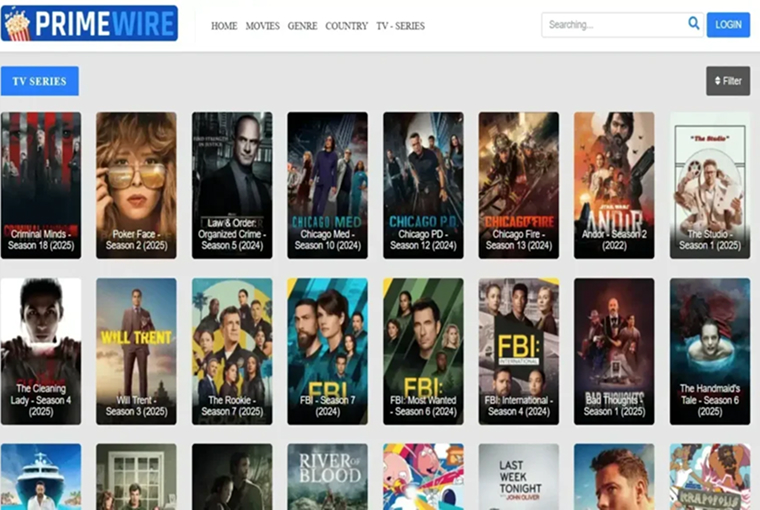Screen dimensions: 760x510
Task: Click the magnifying glass search icon
Action: pyautogui.click(x=693, y=24)
